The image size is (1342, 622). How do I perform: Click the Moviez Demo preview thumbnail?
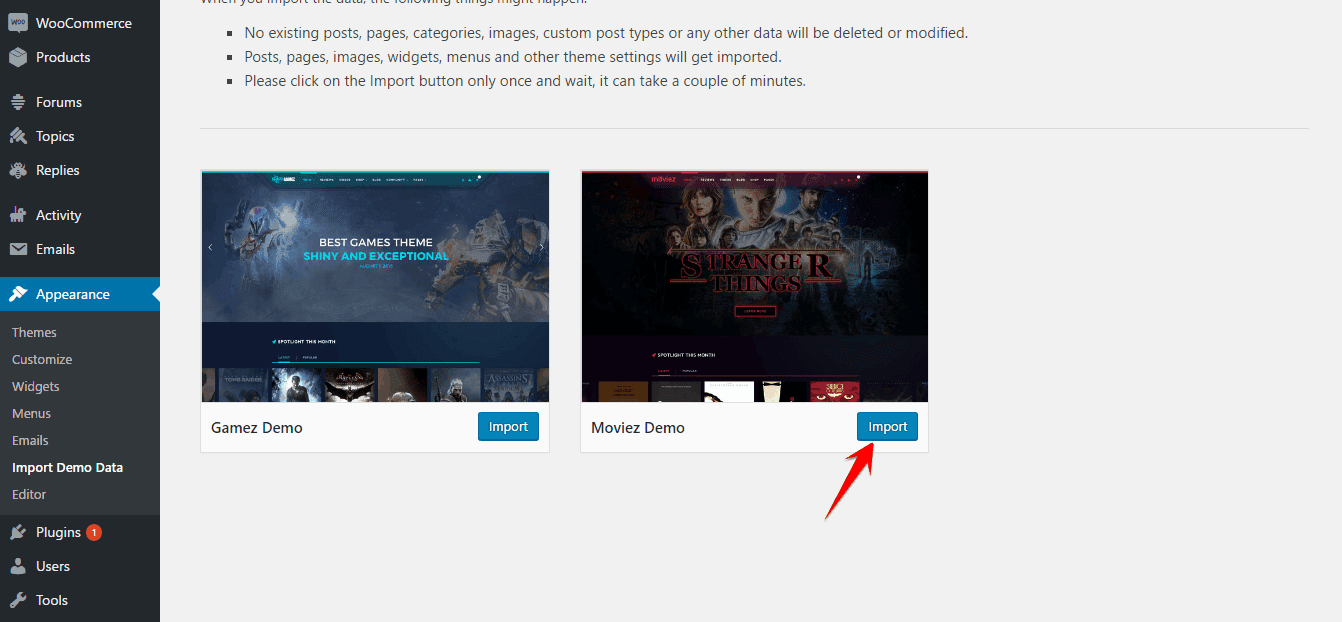pyautogui.click(x=754, y=286)
